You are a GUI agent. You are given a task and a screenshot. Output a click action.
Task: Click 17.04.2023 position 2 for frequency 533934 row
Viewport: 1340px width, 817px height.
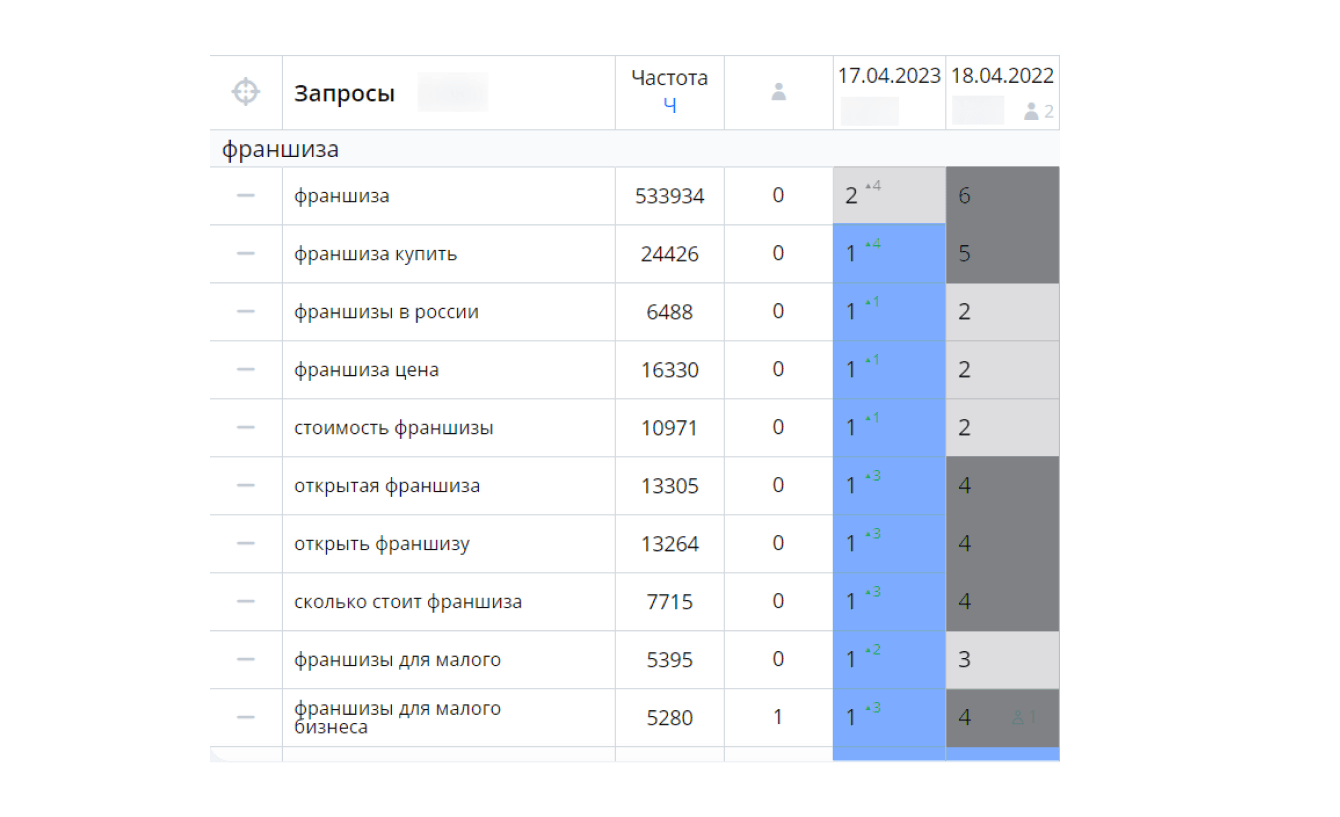889,196
